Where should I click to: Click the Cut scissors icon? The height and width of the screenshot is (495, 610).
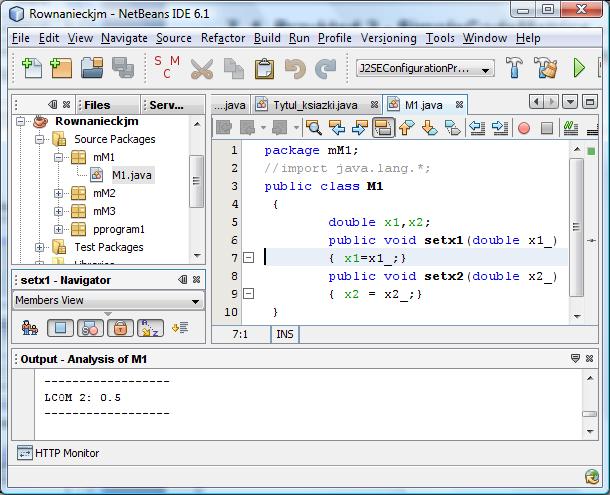pos(202,69)
